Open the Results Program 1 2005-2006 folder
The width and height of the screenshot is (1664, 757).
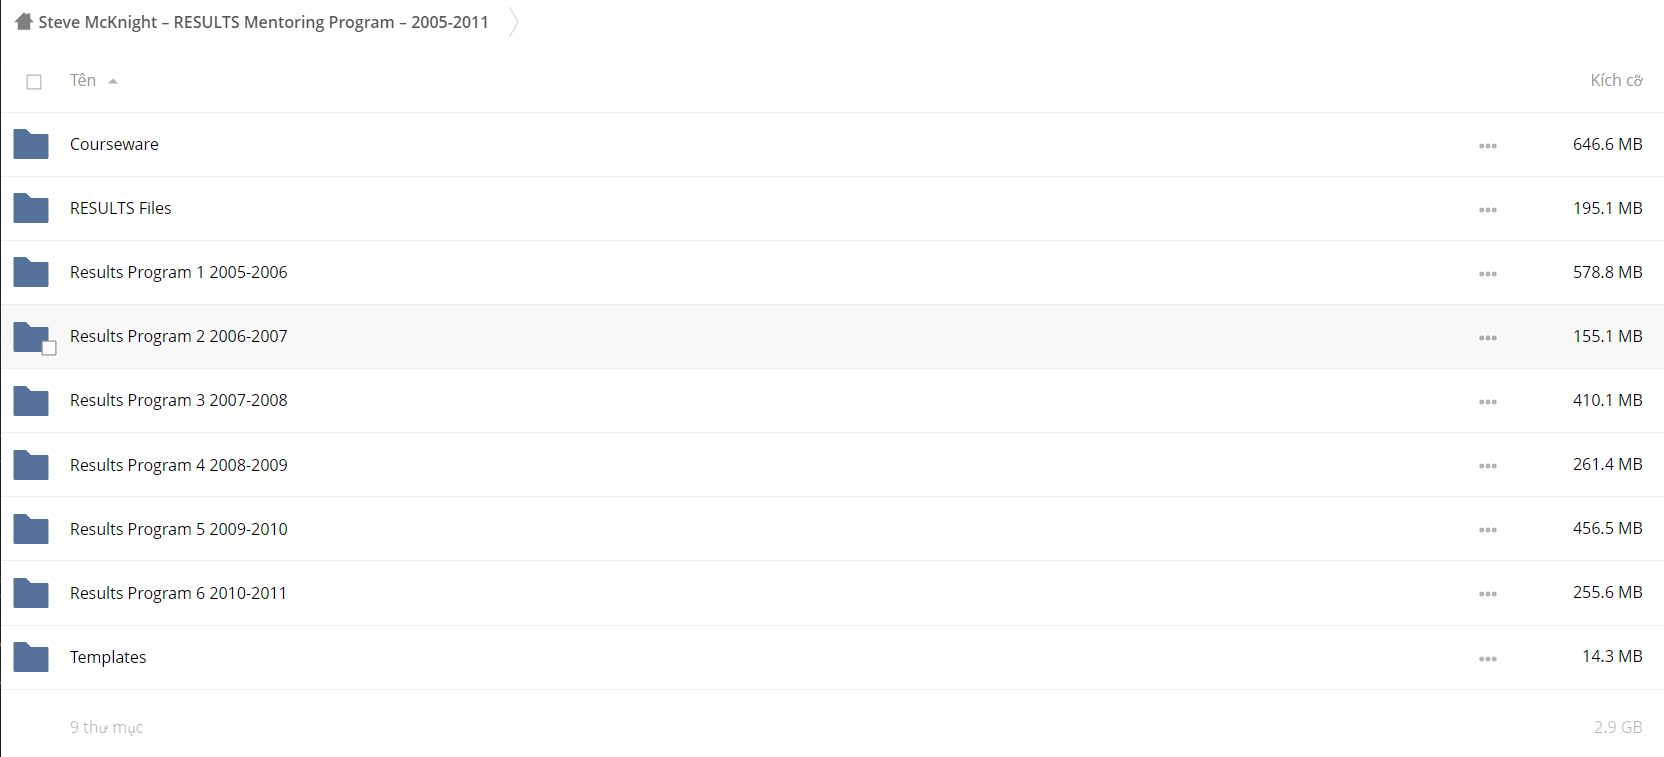click(x=179, y=272)
